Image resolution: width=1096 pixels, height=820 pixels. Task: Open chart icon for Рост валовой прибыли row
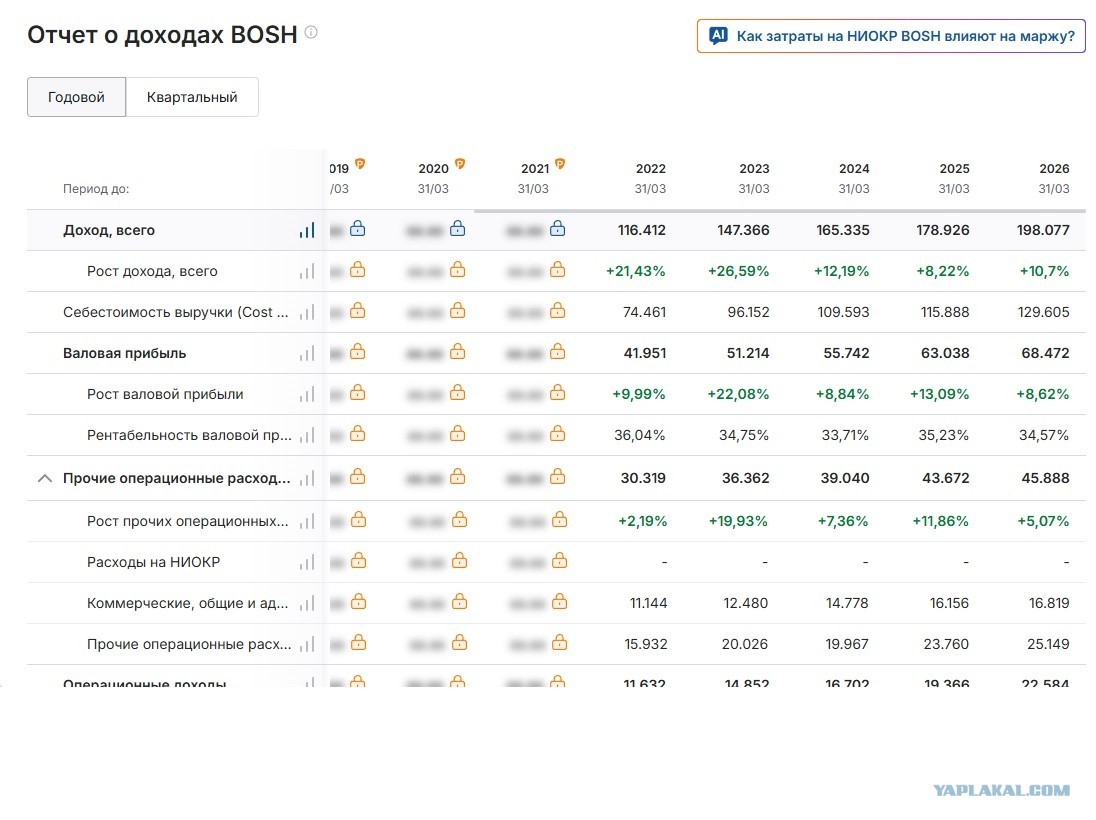coord(307,394)
